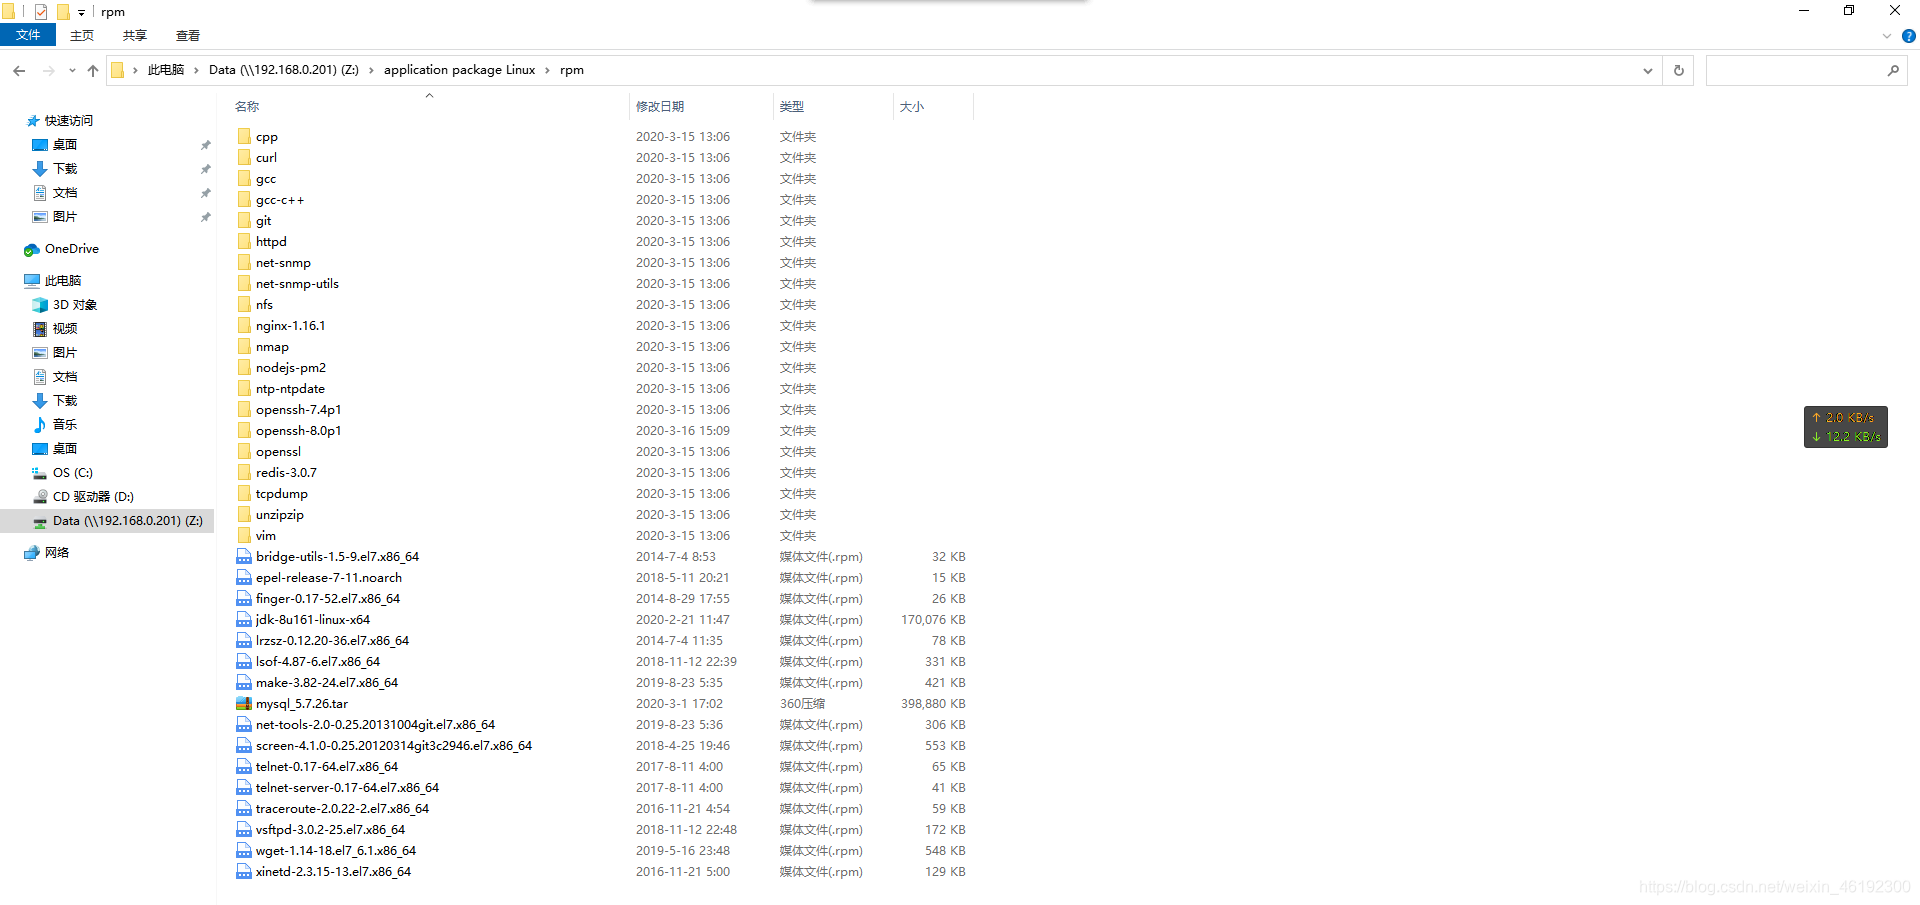
Task: Select the gcc-c++ folder icon
Action: point(244,199)
